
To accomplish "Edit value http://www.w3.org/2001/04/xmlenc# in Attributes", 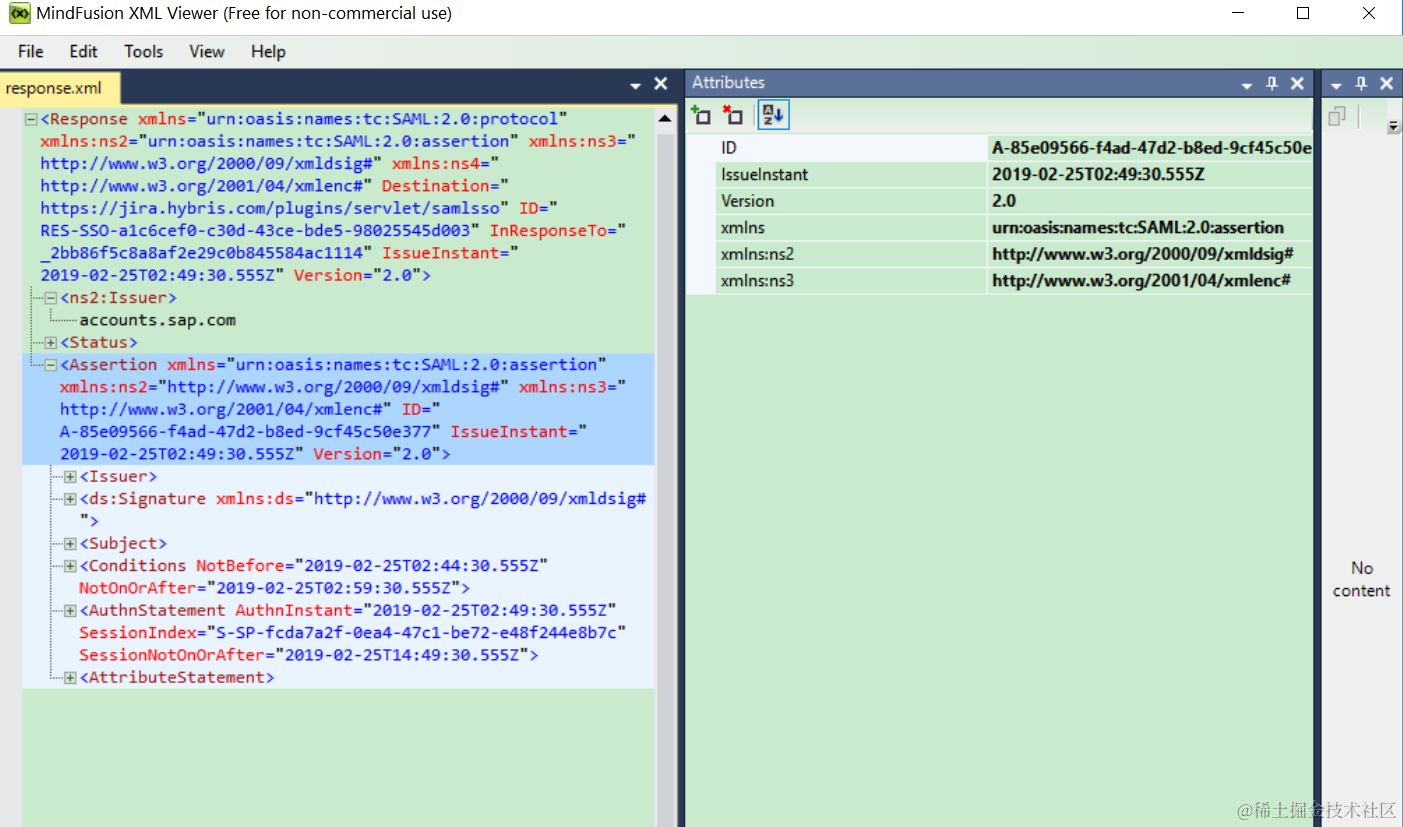I will (1150, 281).
